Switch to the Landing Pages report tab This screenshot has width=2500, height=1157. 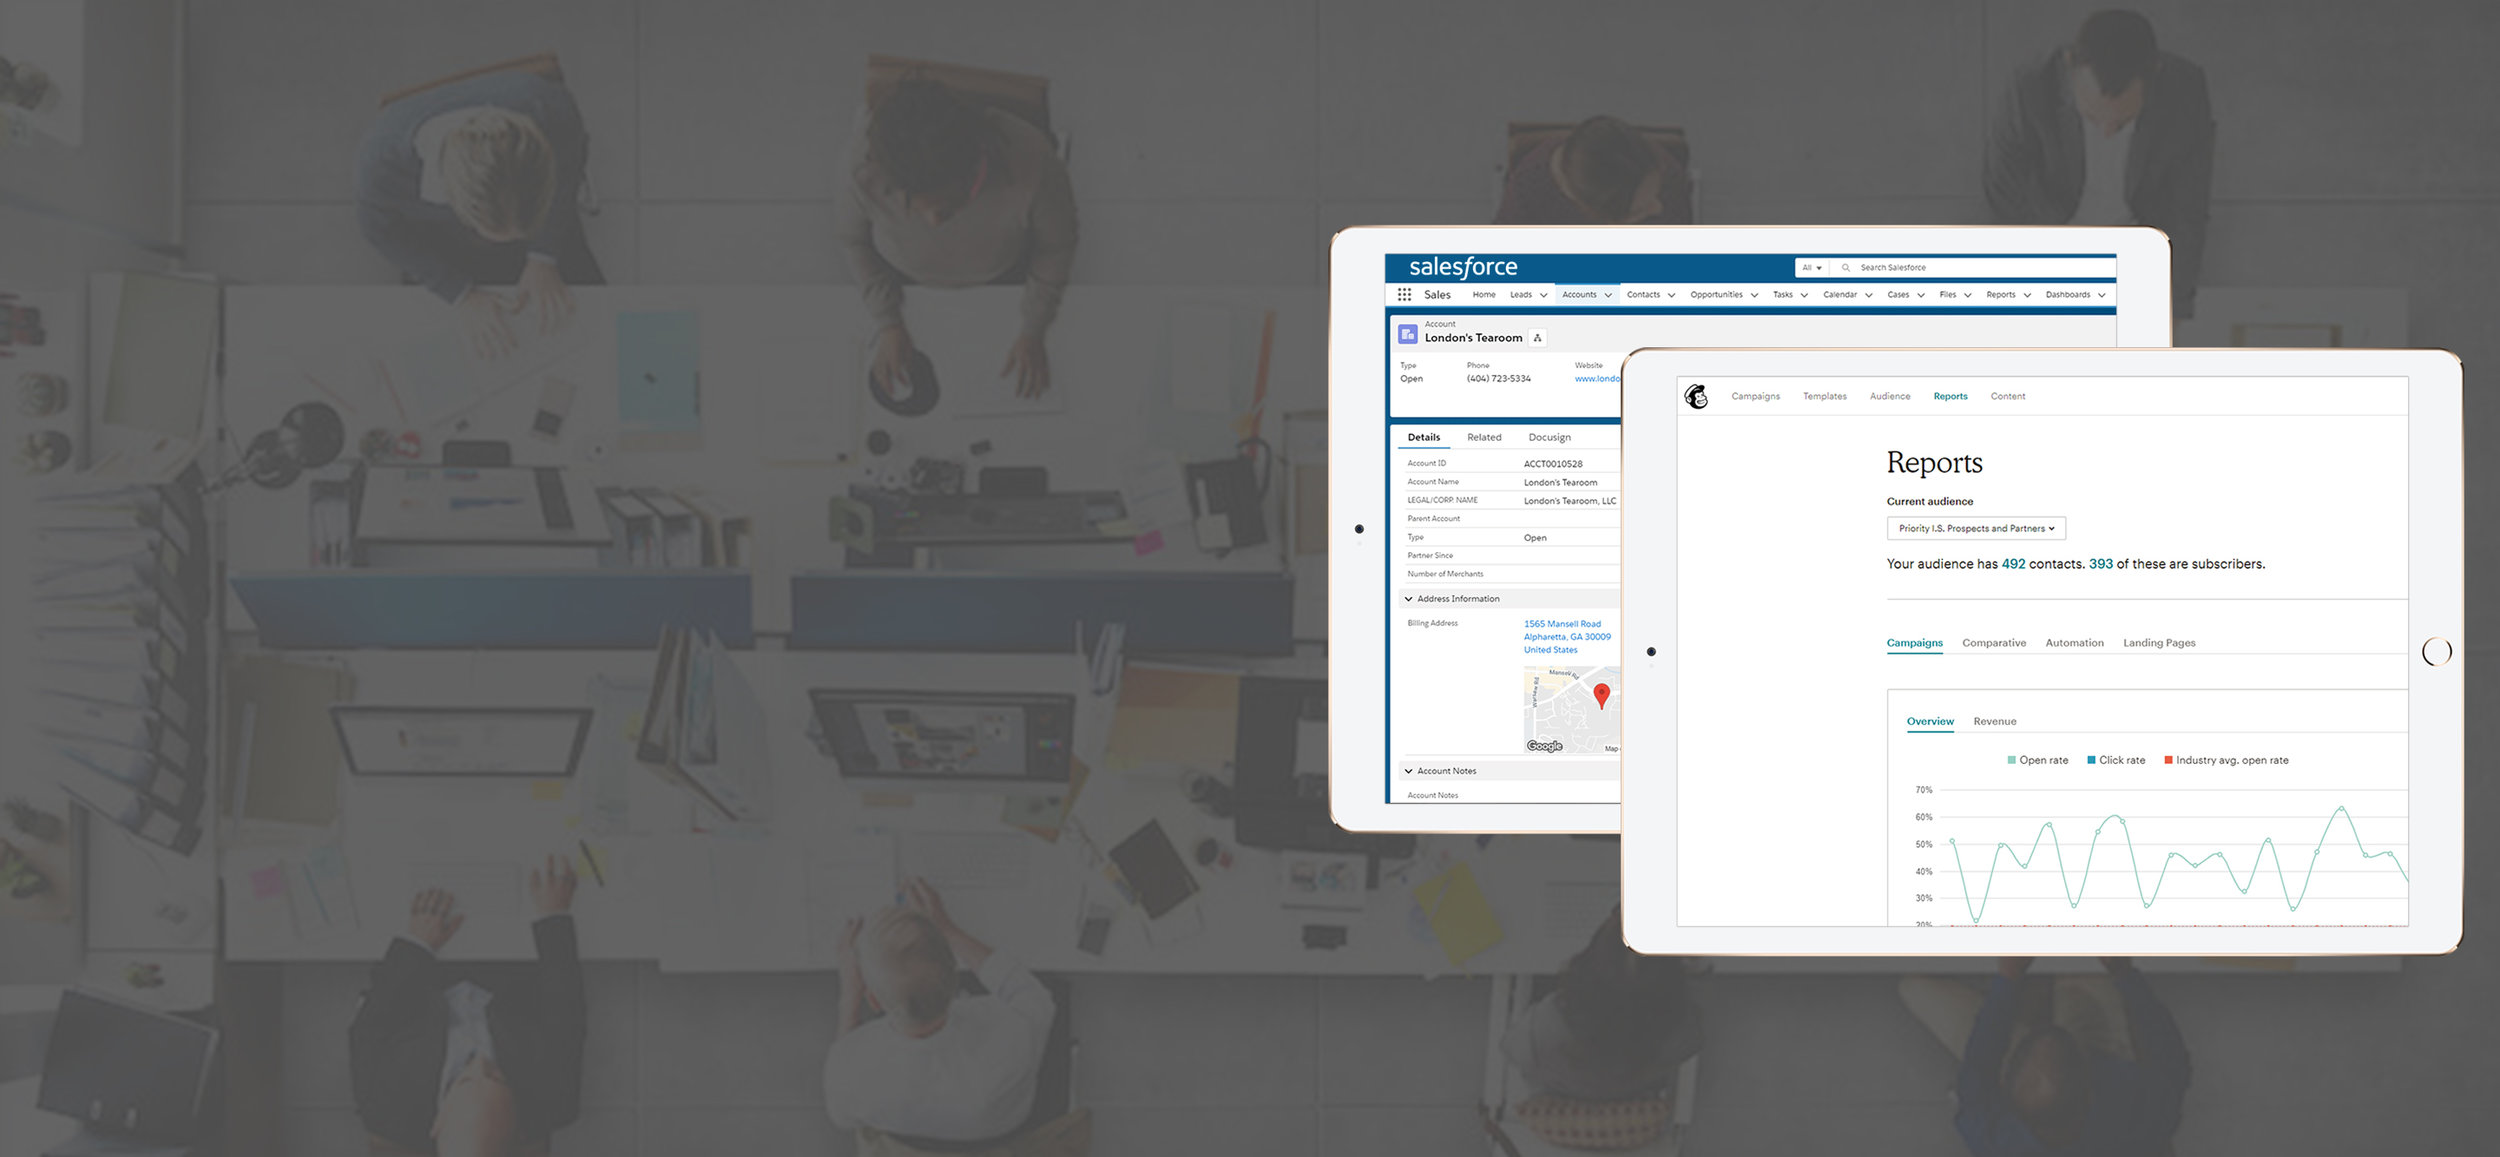[x=2159, y=643]
